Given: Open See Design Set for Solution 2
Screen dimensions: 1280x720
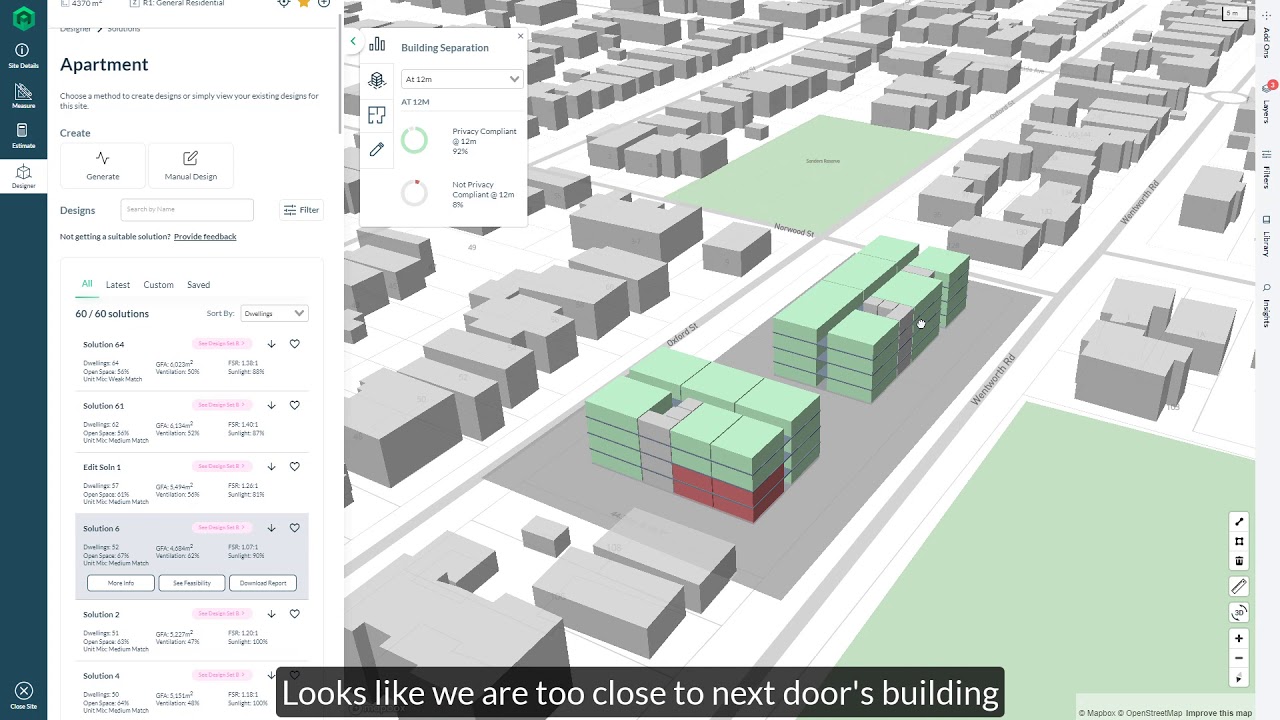Looking at the screenshot, I should point(220,614).
